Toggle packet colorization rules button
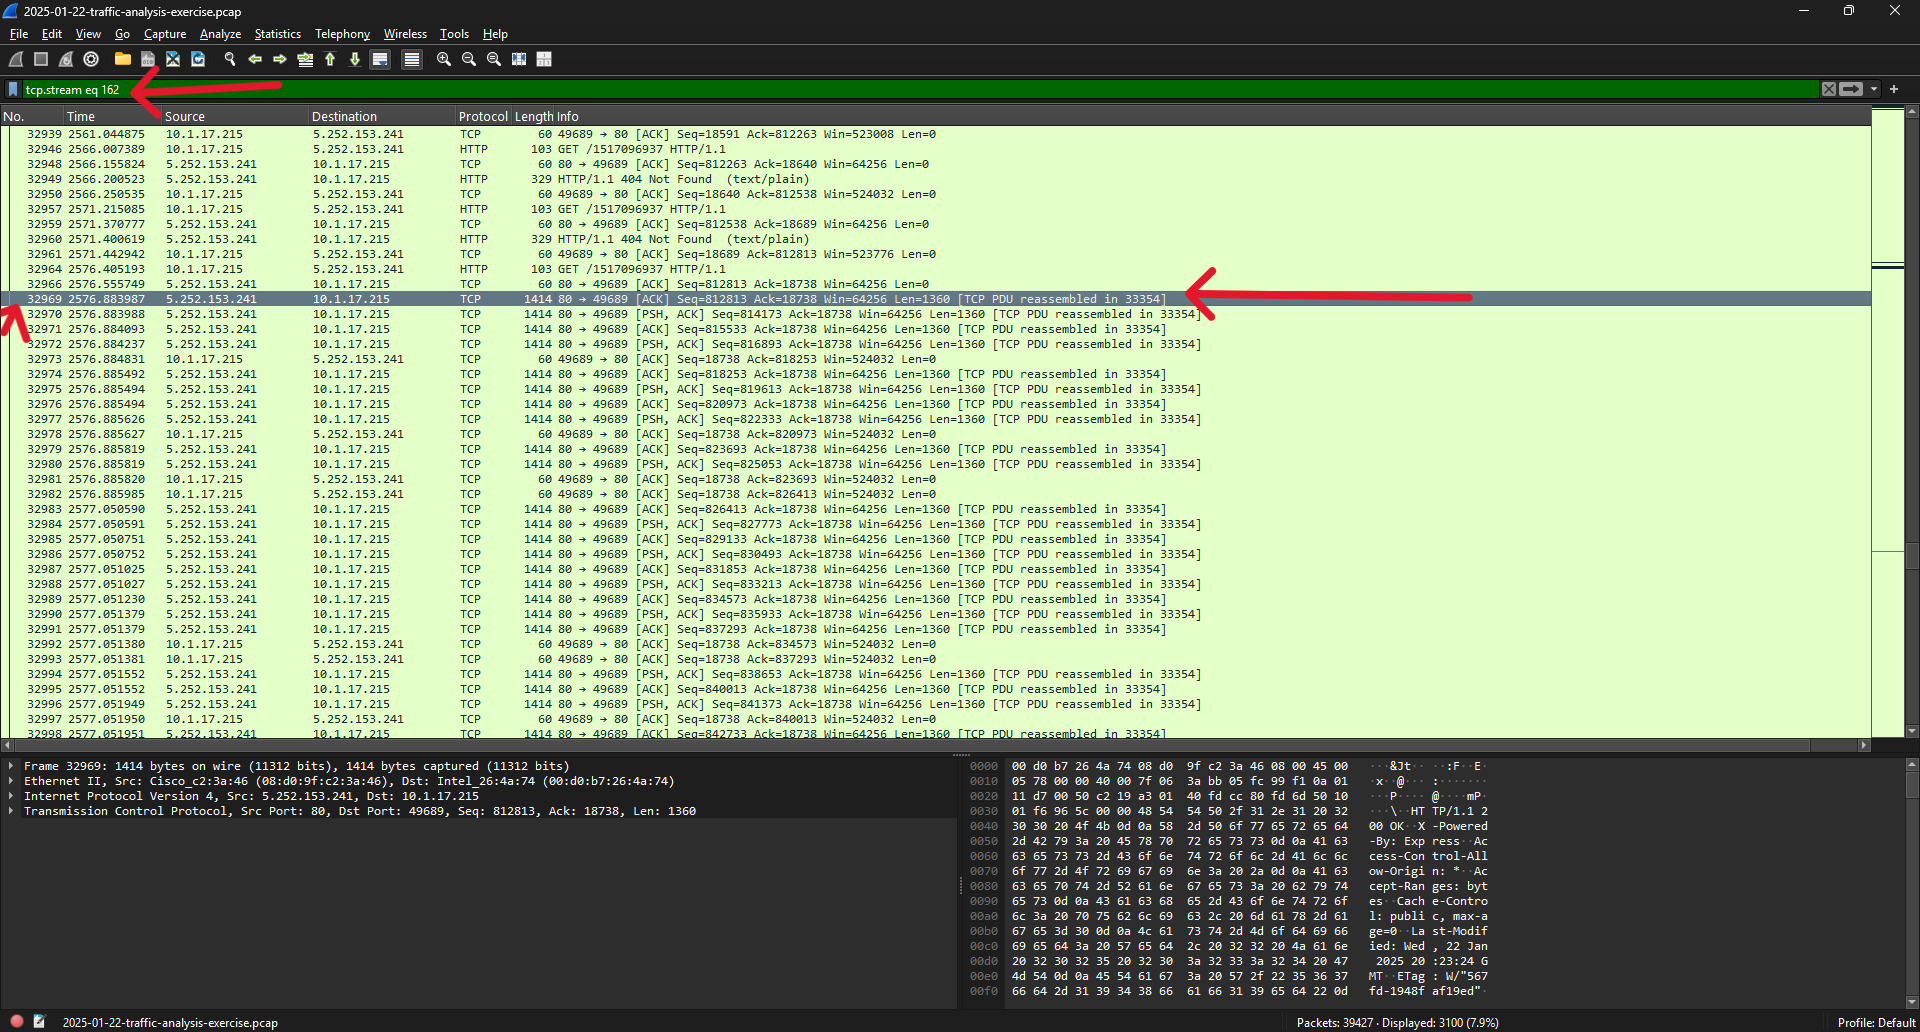Image resolution: width=1920 pixels, height=1032 pixels. (x=411, y=60)
